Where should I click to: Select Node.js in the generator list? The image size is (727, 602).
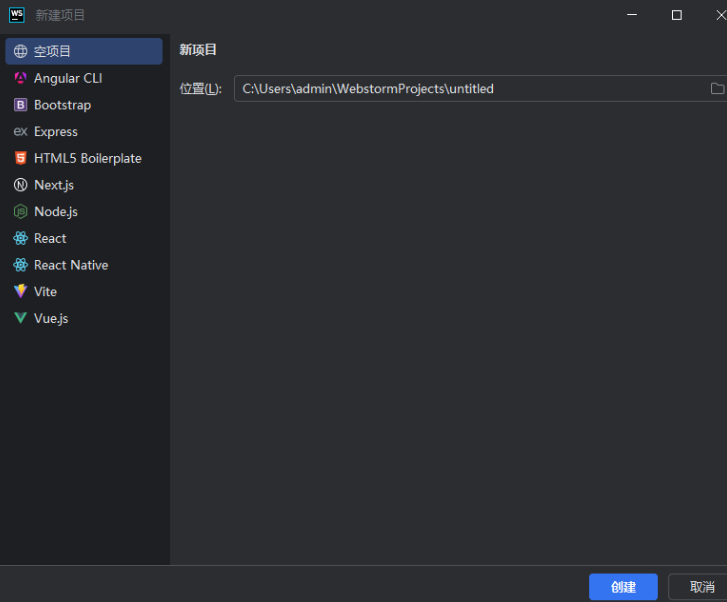84,211
